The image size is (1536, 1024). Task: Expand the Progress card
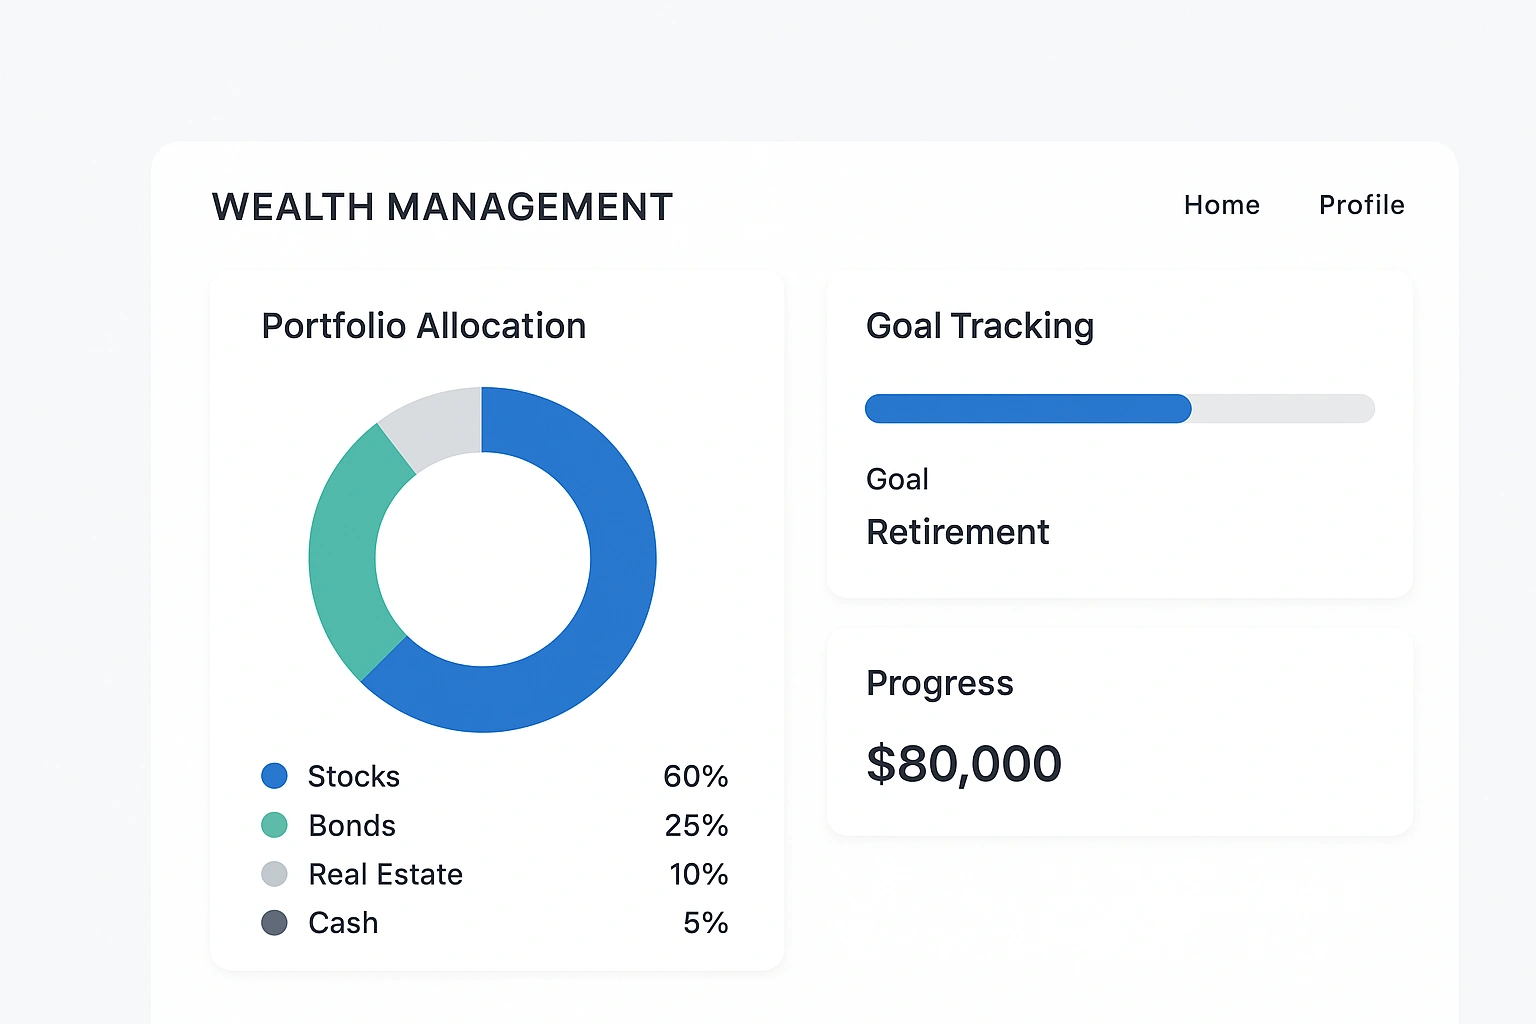1119,730
